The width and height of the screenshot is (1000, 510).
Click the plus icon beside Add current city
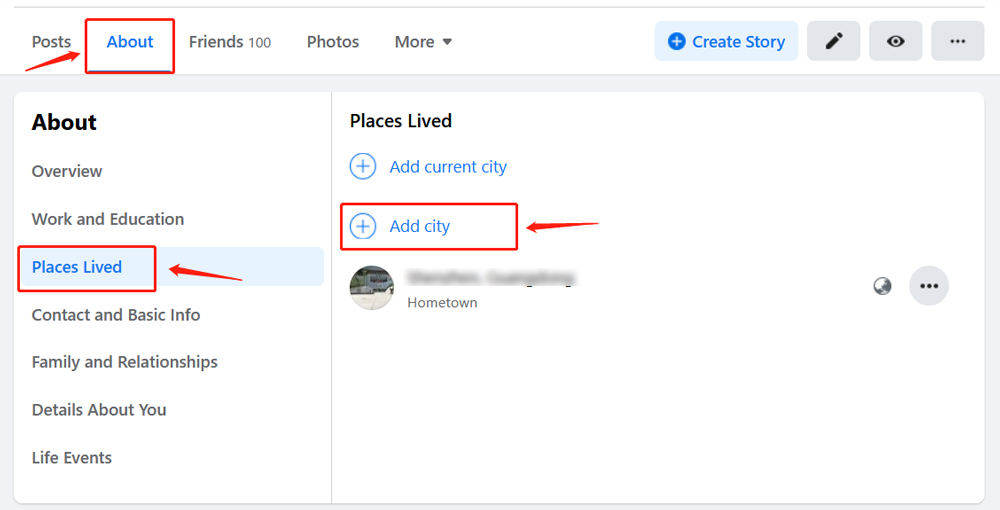click(363, 167)
